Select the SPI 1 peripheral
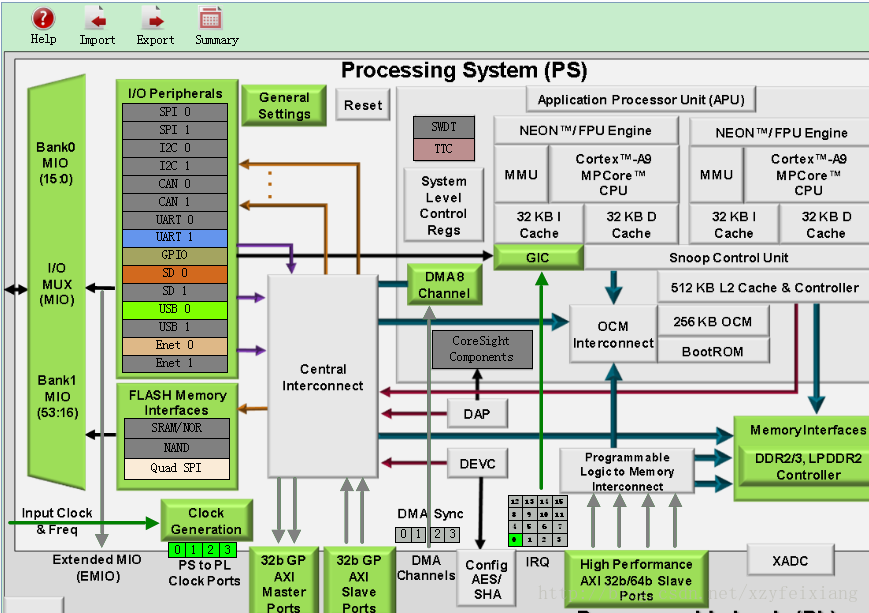869x613 pixels. click(175, 130)
